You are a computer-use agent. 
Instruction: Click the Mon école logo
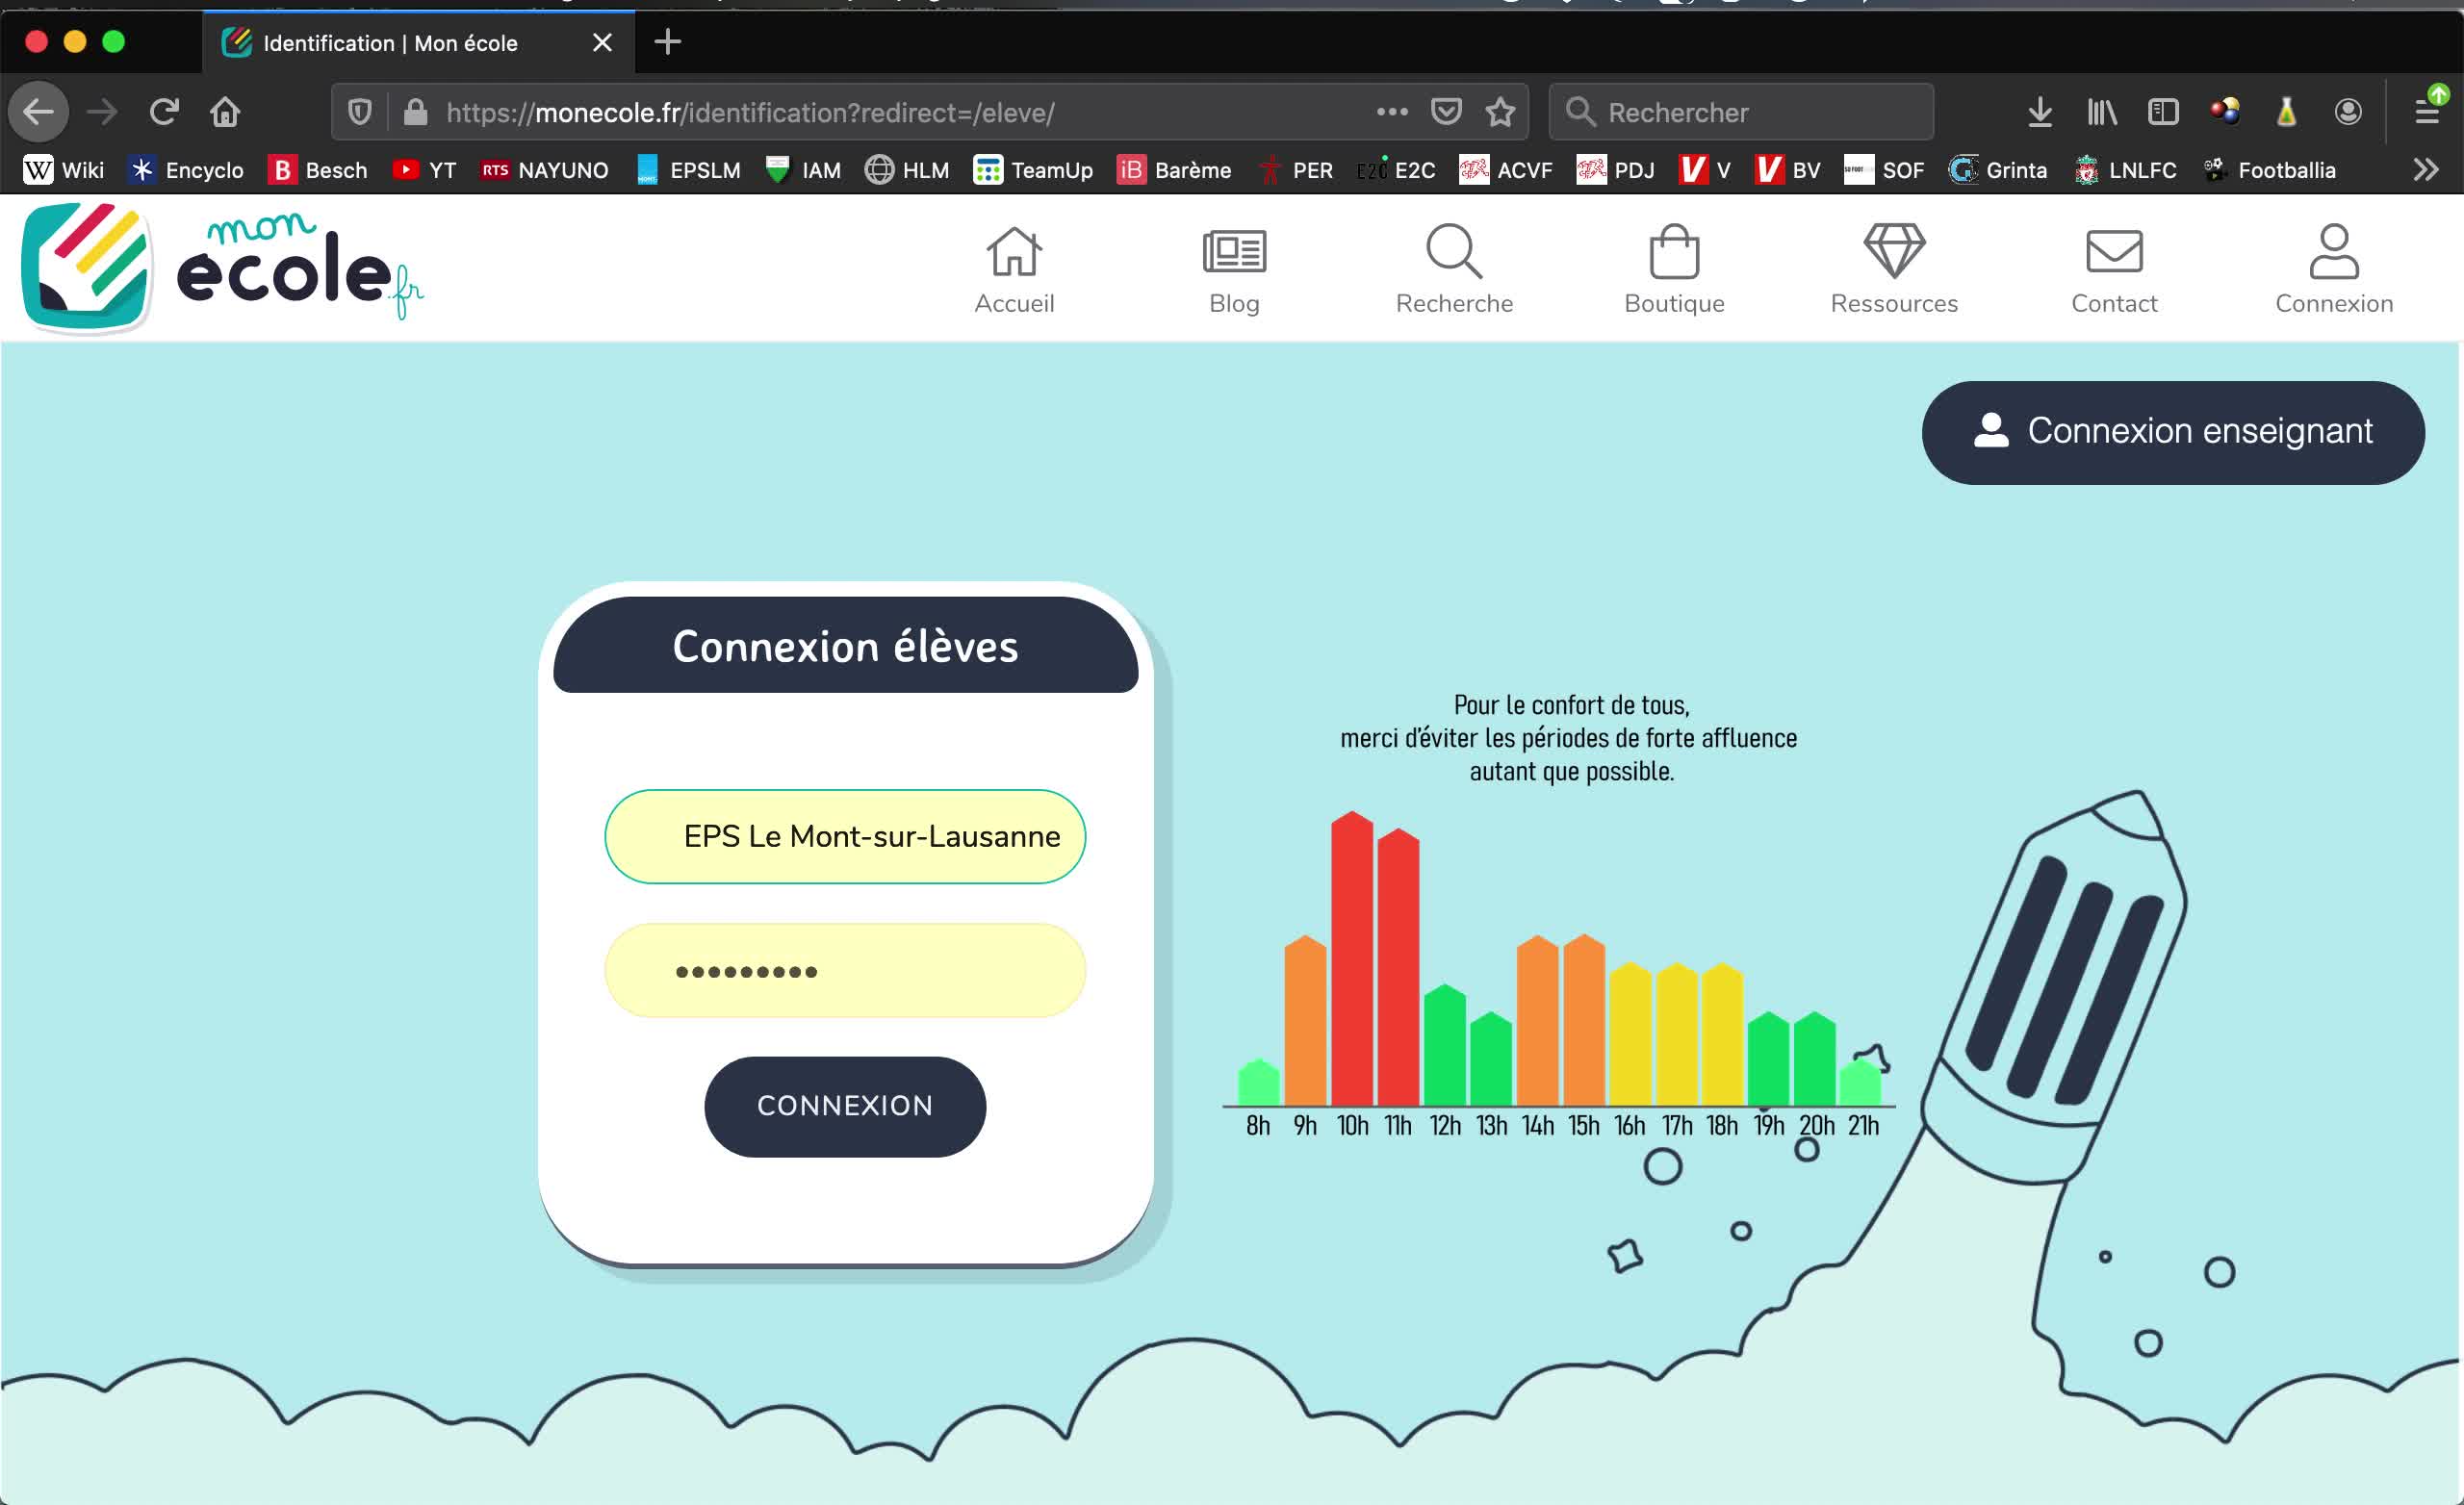click(x=222, y=267)
